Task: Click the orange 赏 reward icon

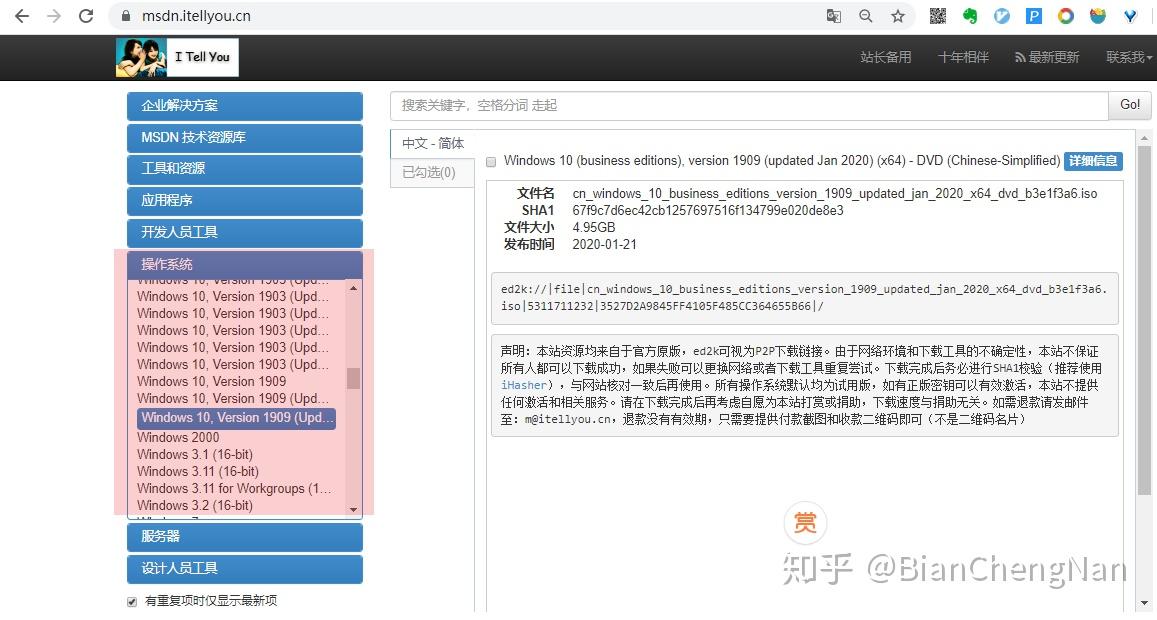Action: click(x=805, y=522)
